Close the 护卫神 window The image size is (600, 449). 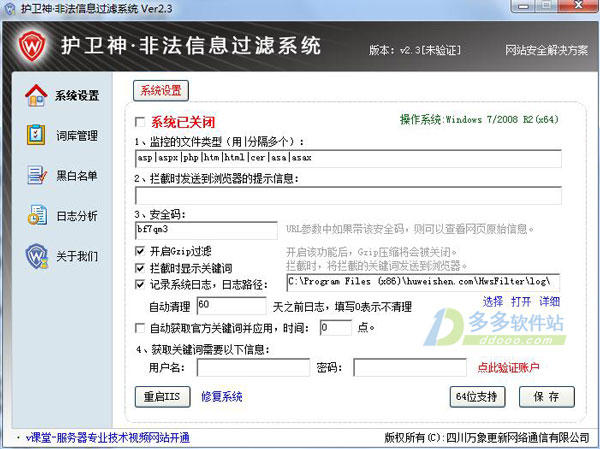578,5
